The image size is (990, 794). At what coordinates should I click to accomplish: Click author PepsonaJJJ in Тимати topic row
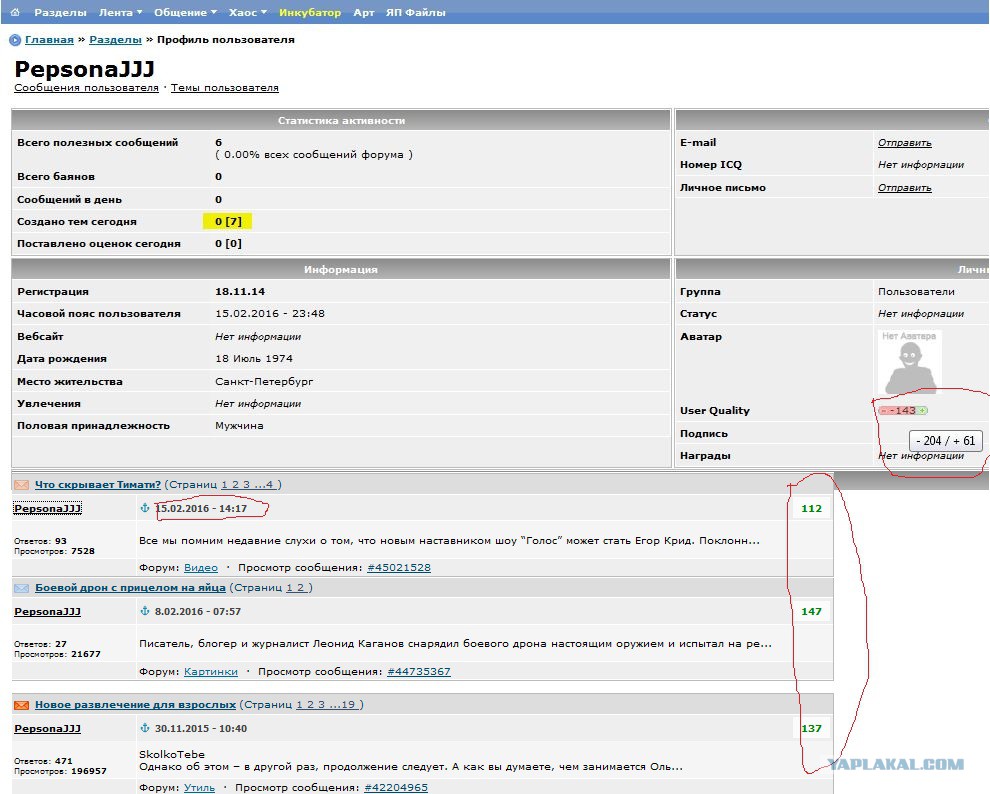tap(47, 509)
